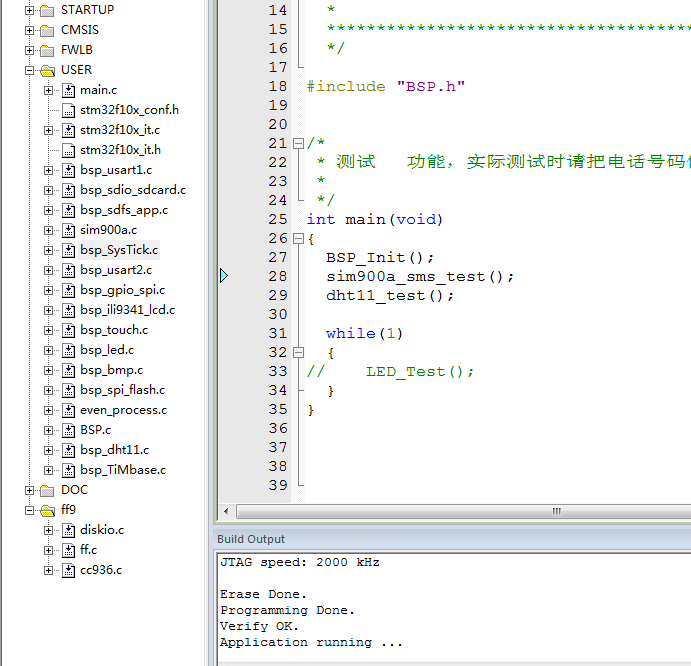Click the BSP.c file icon
Screen dimensions: 691x666
tap(68, 430)
